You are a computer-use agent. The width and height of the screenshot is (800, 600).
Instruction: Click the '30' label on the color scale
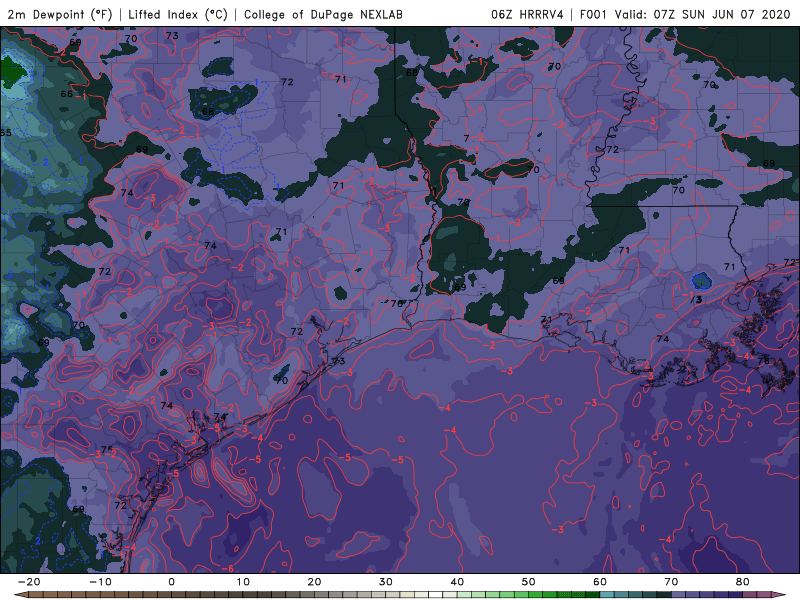[386, 582]
